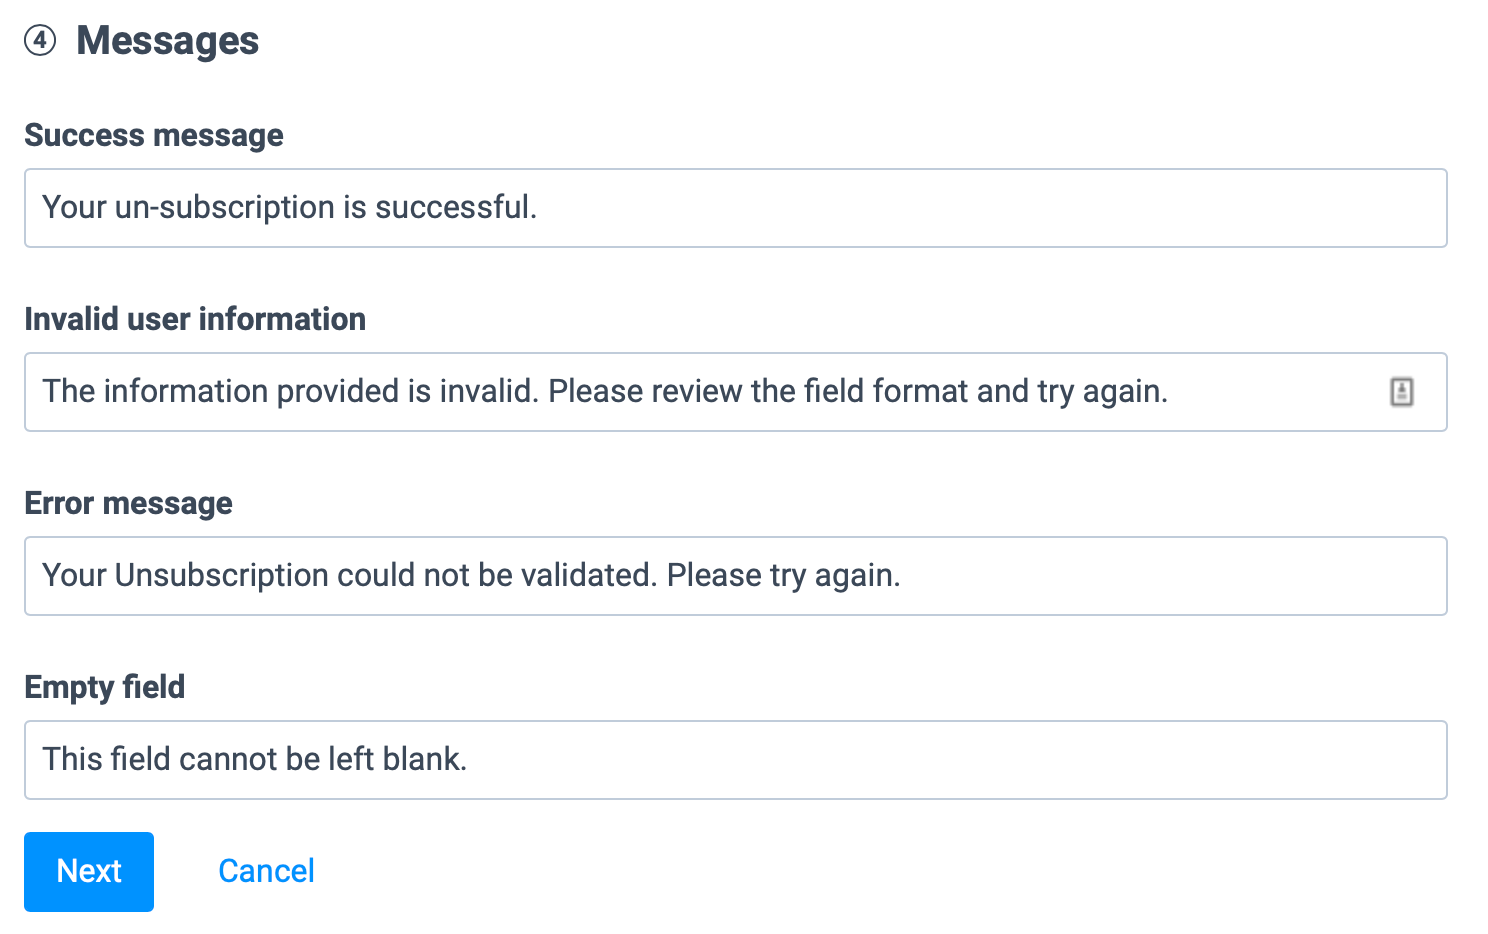The image size is (1488, 934).
Task: Click the Invalid user information label
Action: coord(195,319)
